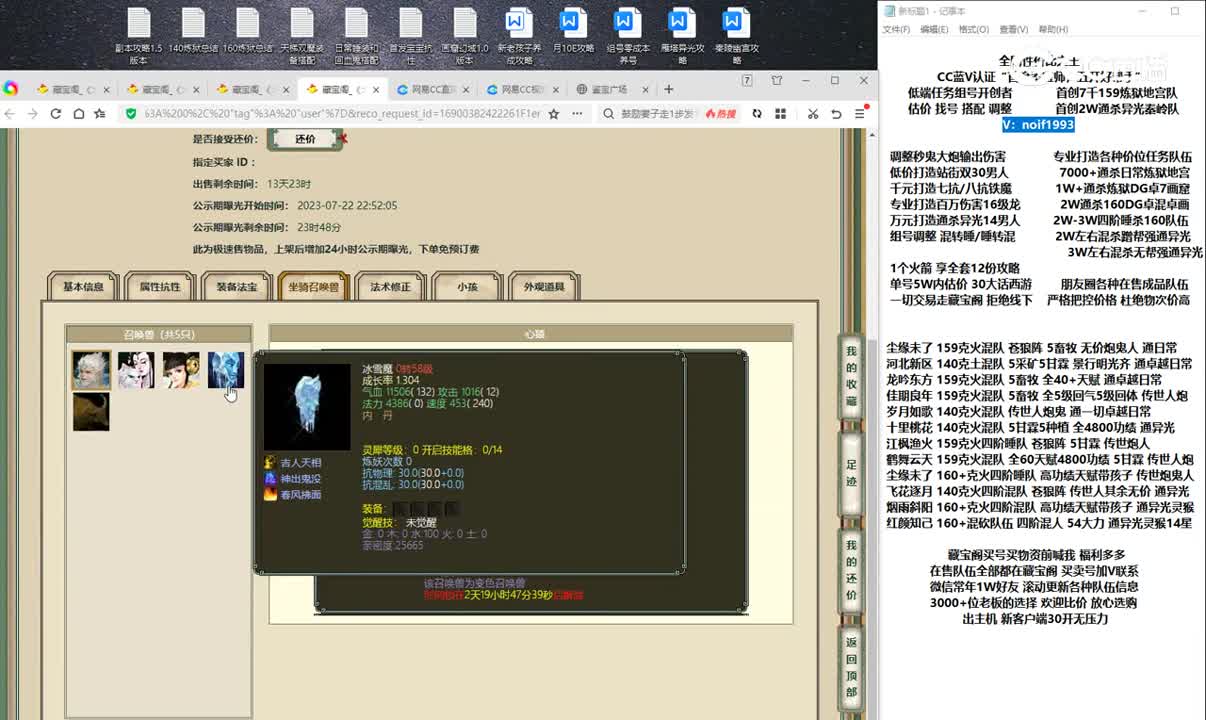Open Notepad 文件(F) menu

[896, 30]
